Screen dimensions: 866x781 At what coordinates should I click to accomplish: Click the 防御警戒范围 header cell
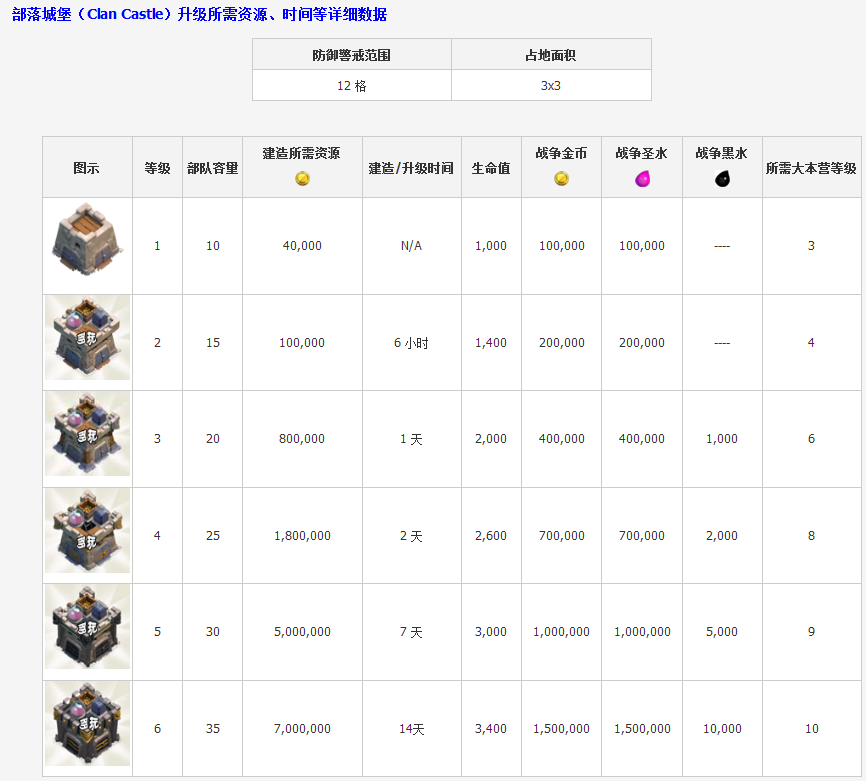352,54
